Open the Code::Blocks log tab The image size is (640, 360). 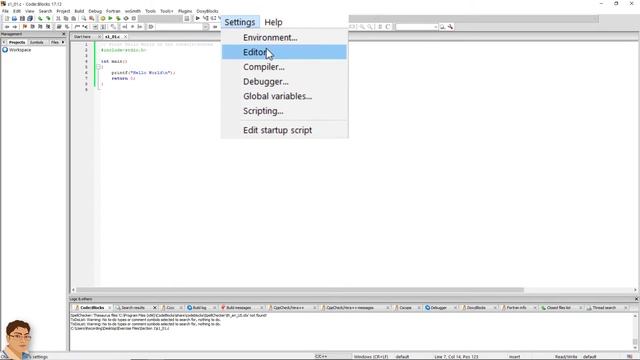tap(92, 308)
